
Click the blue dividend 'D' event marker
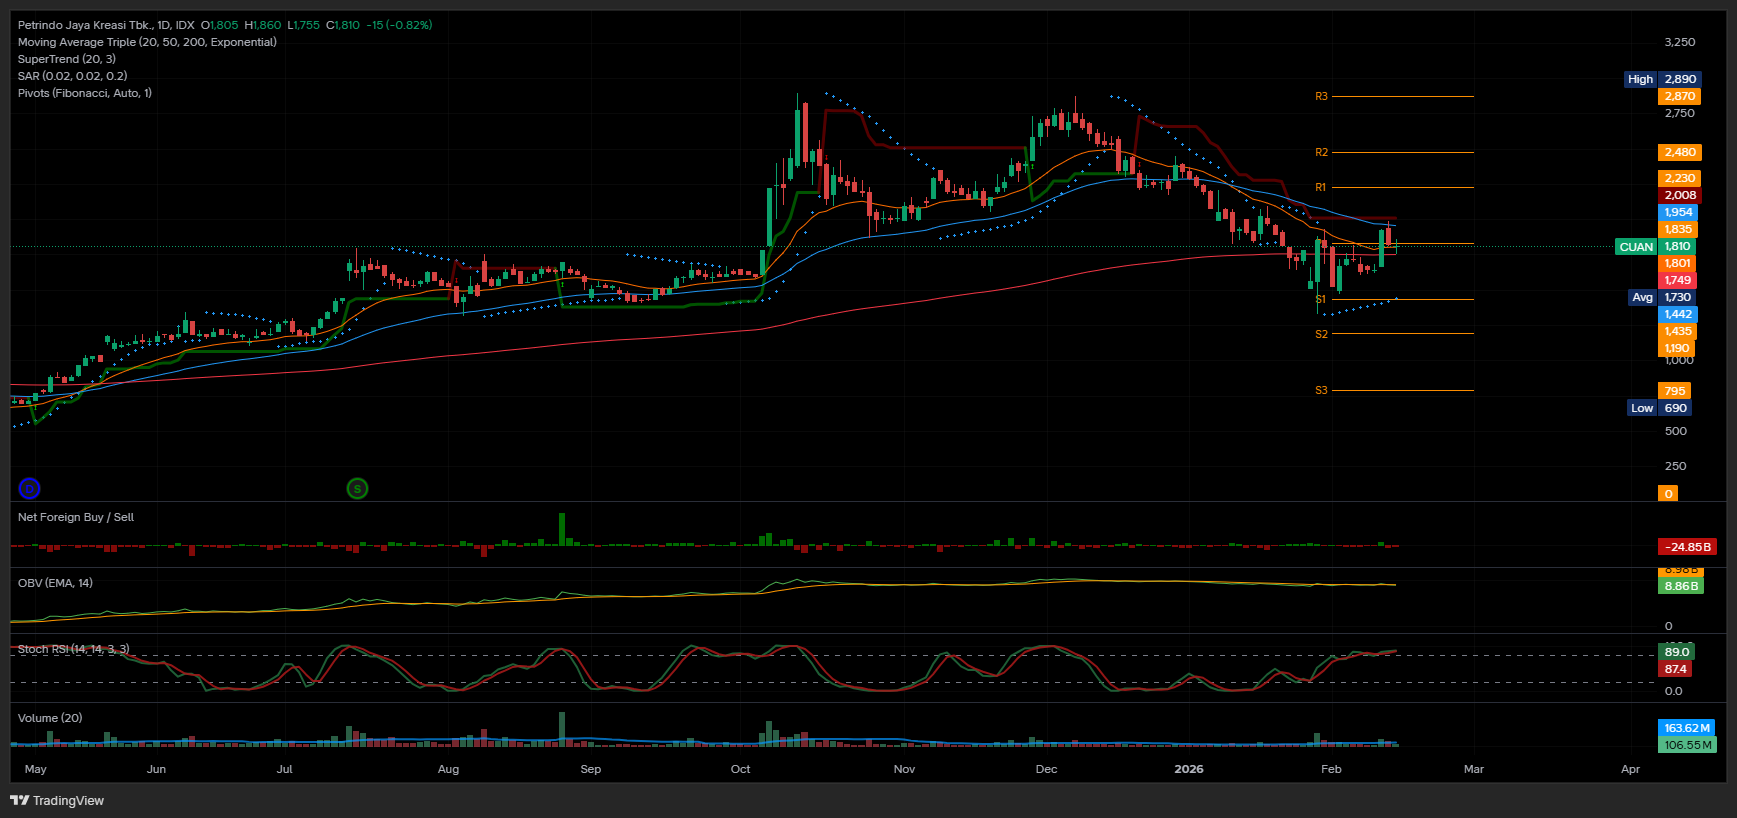[x=30, y=488]
